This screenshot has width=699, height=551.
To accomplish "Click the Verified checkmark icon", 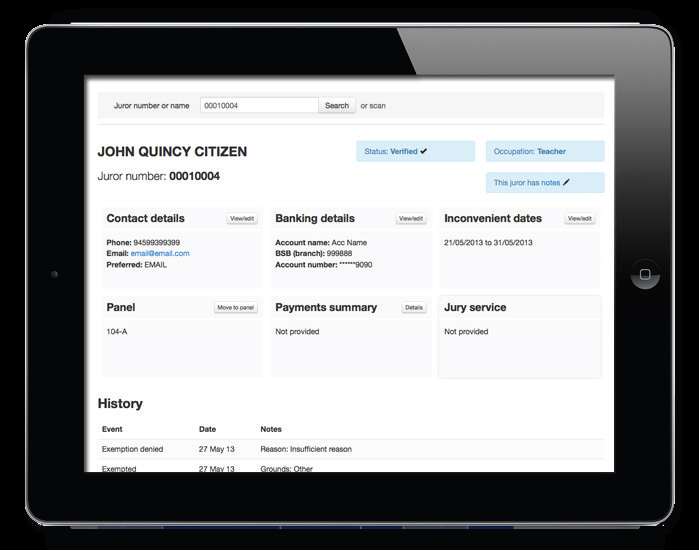I will pyautogui.click(x=424, y=152).
